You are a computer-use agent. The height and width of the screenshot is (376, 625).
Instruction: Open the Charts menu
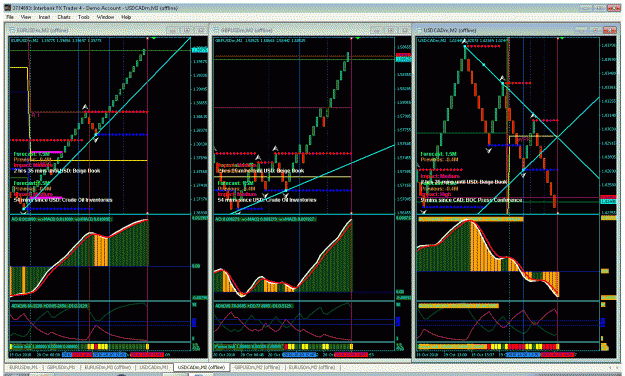[64, 17]
